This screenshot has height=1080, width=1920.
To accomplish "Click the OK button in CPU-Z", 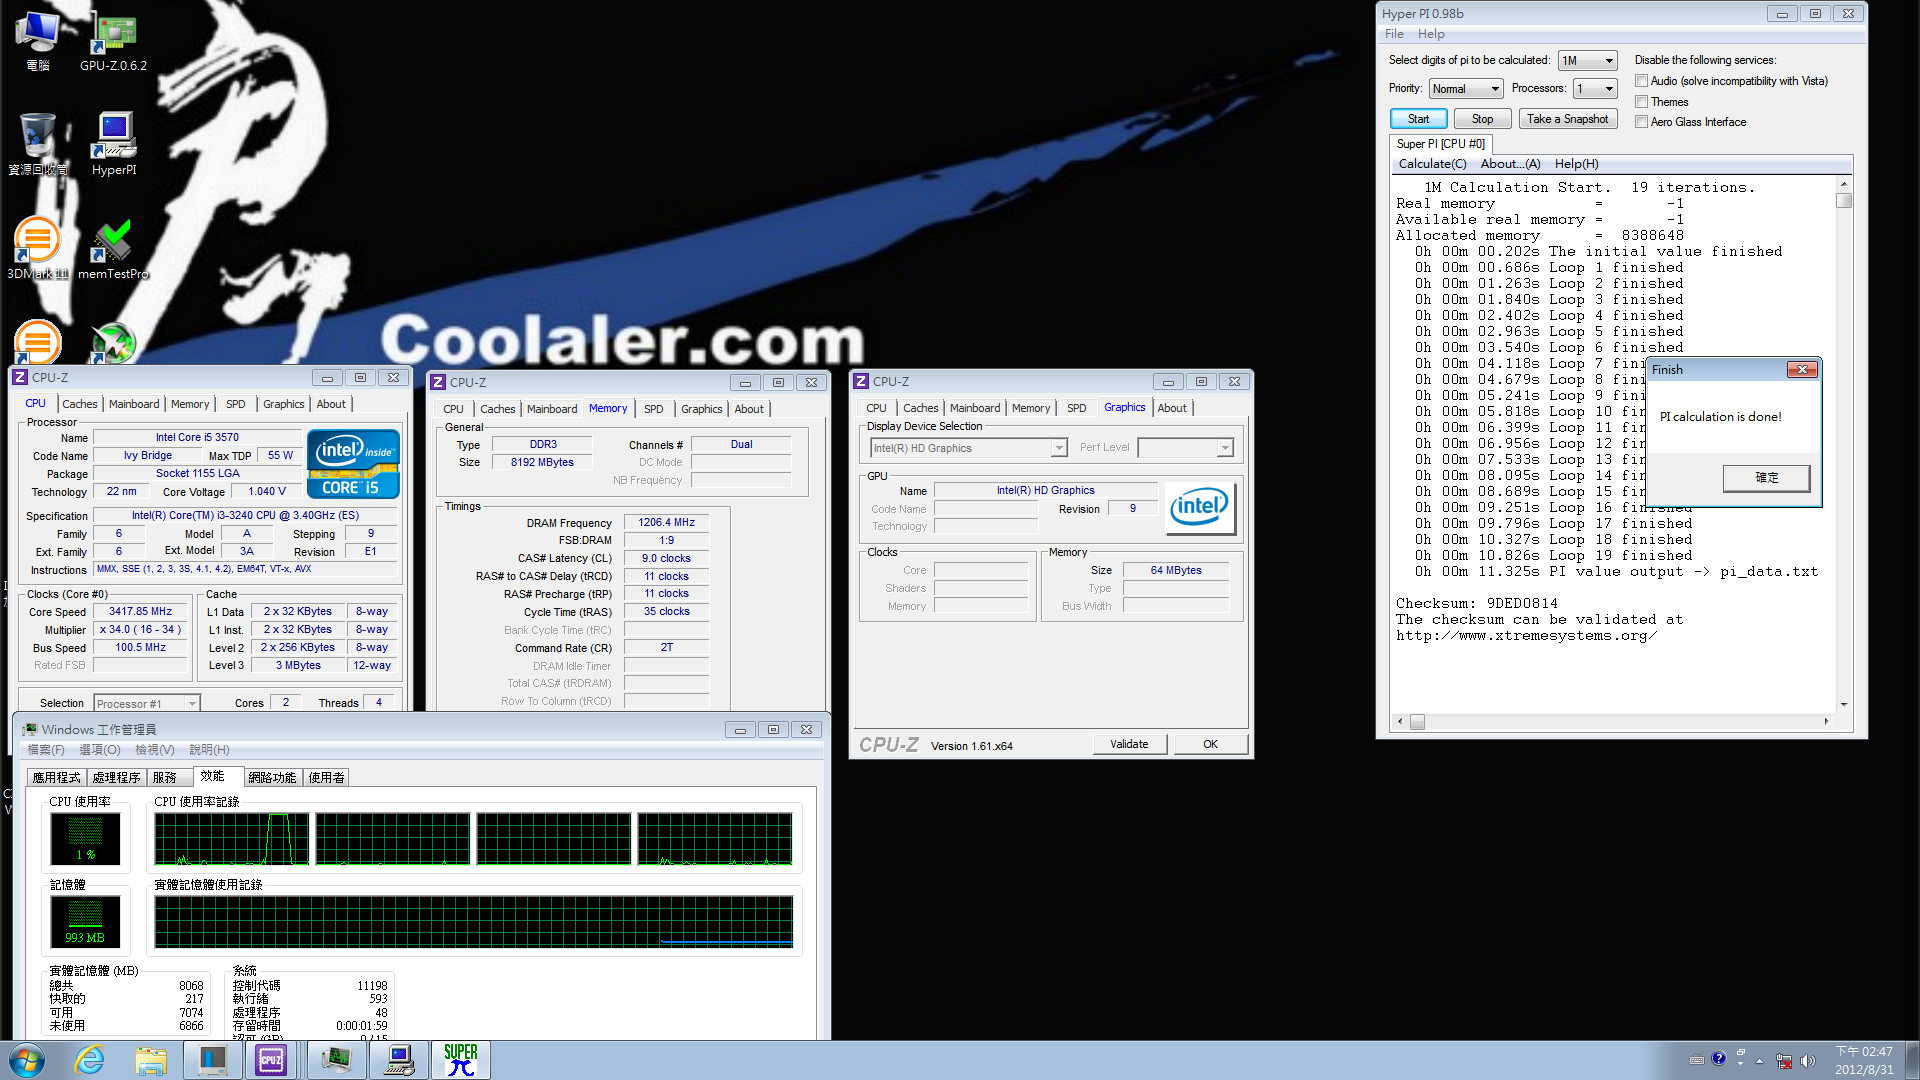I will pos(1210,744).
